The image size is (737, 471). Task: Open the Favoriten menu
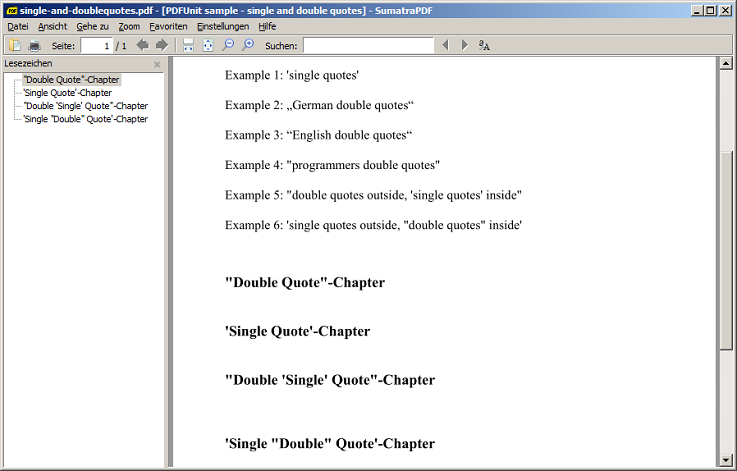(168, 26)
